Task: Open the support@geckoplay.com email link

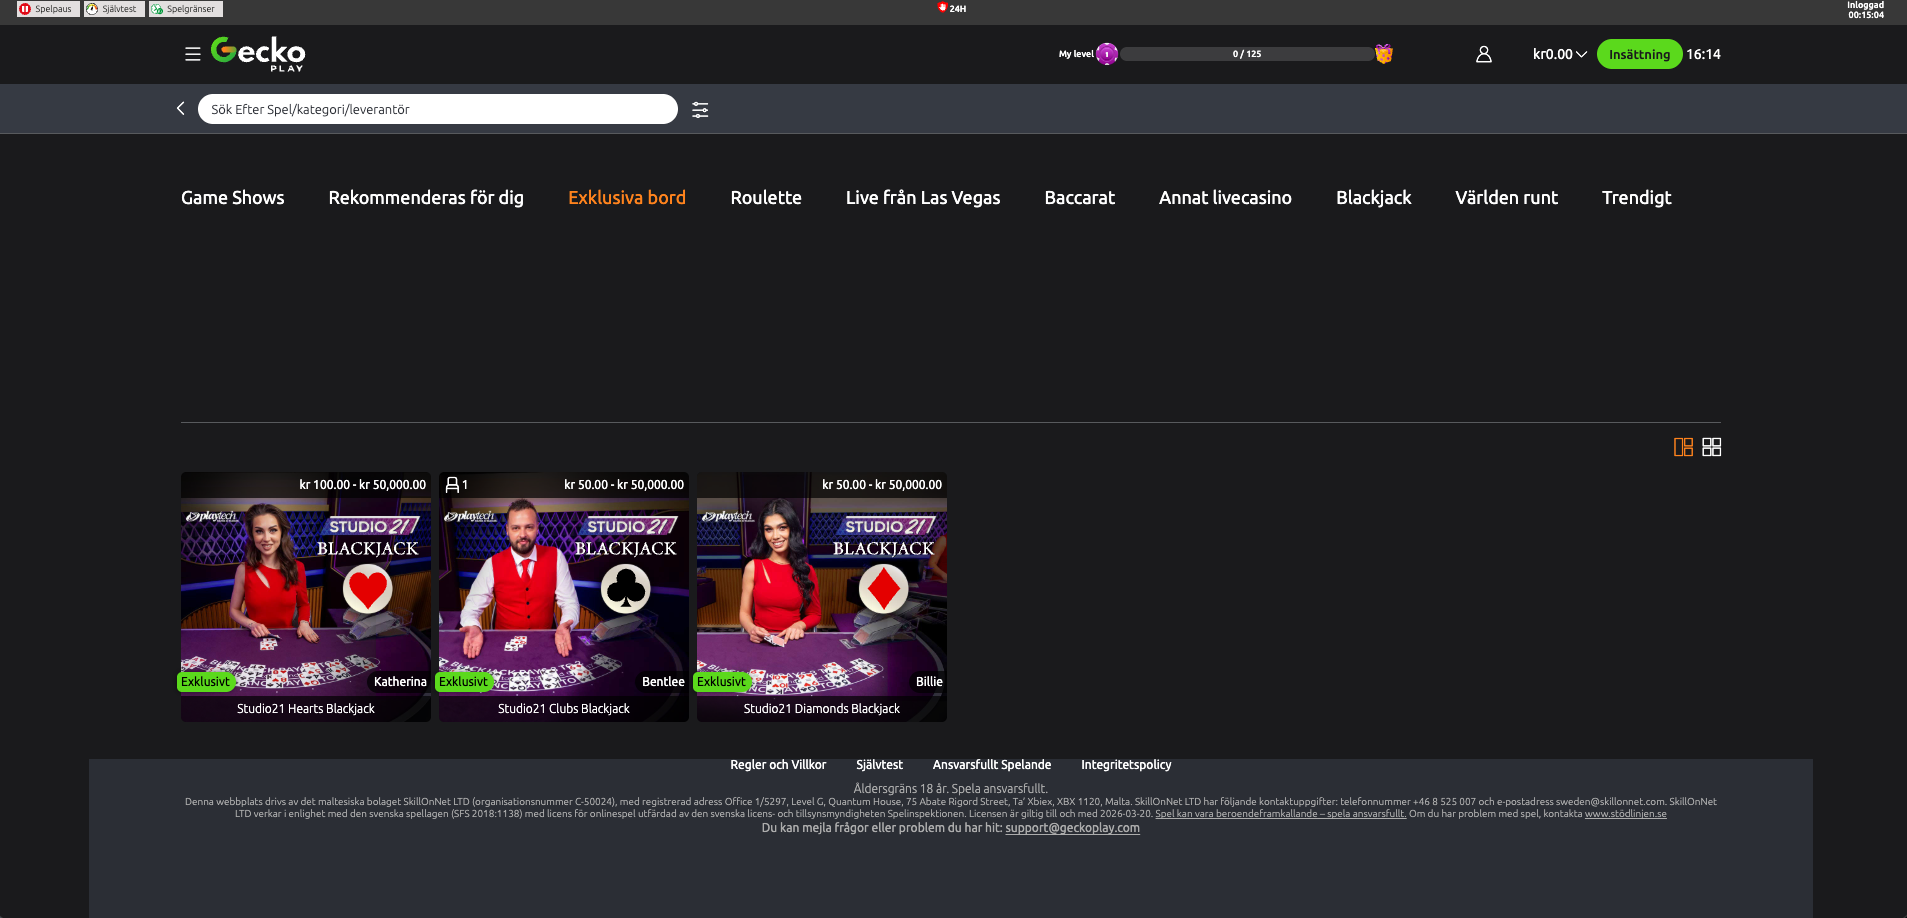Action: 1071,828
